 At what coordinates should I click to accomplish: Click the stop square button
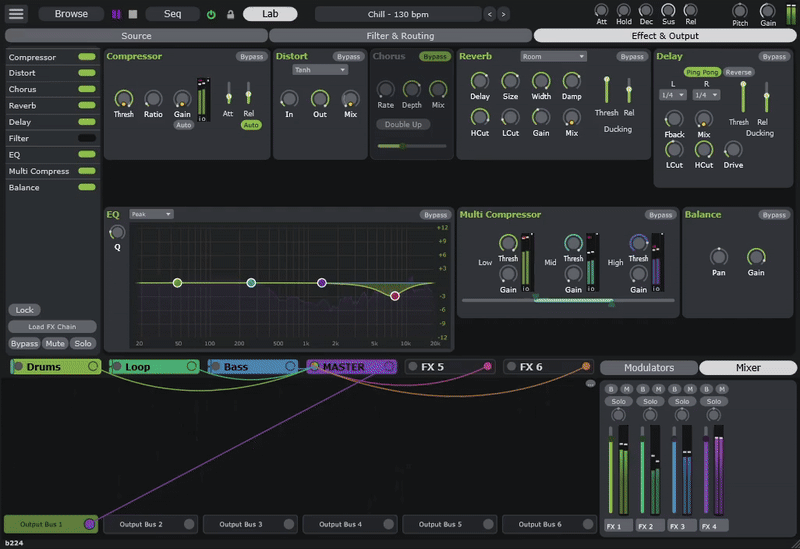[x=133, y=14]
